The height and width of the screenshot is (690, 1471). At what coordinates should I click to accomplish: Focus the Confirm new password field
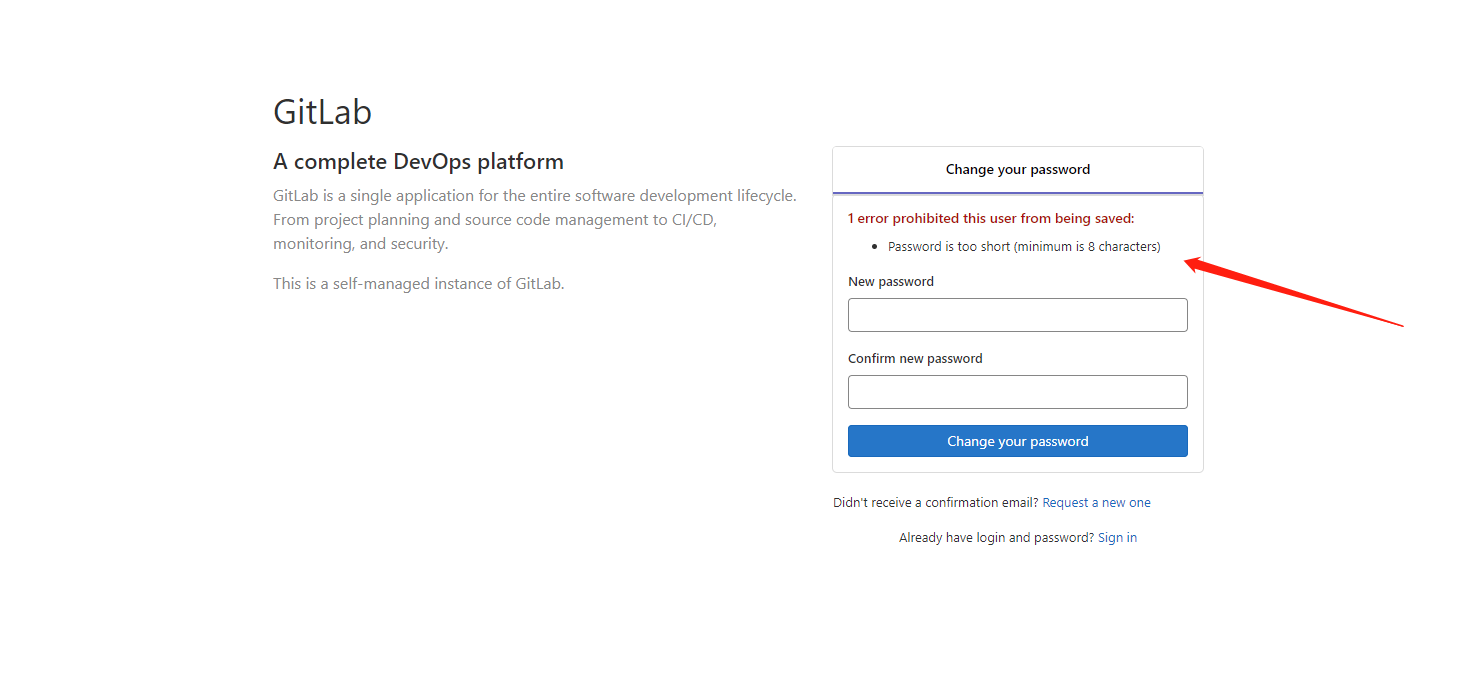[1017, 392]
